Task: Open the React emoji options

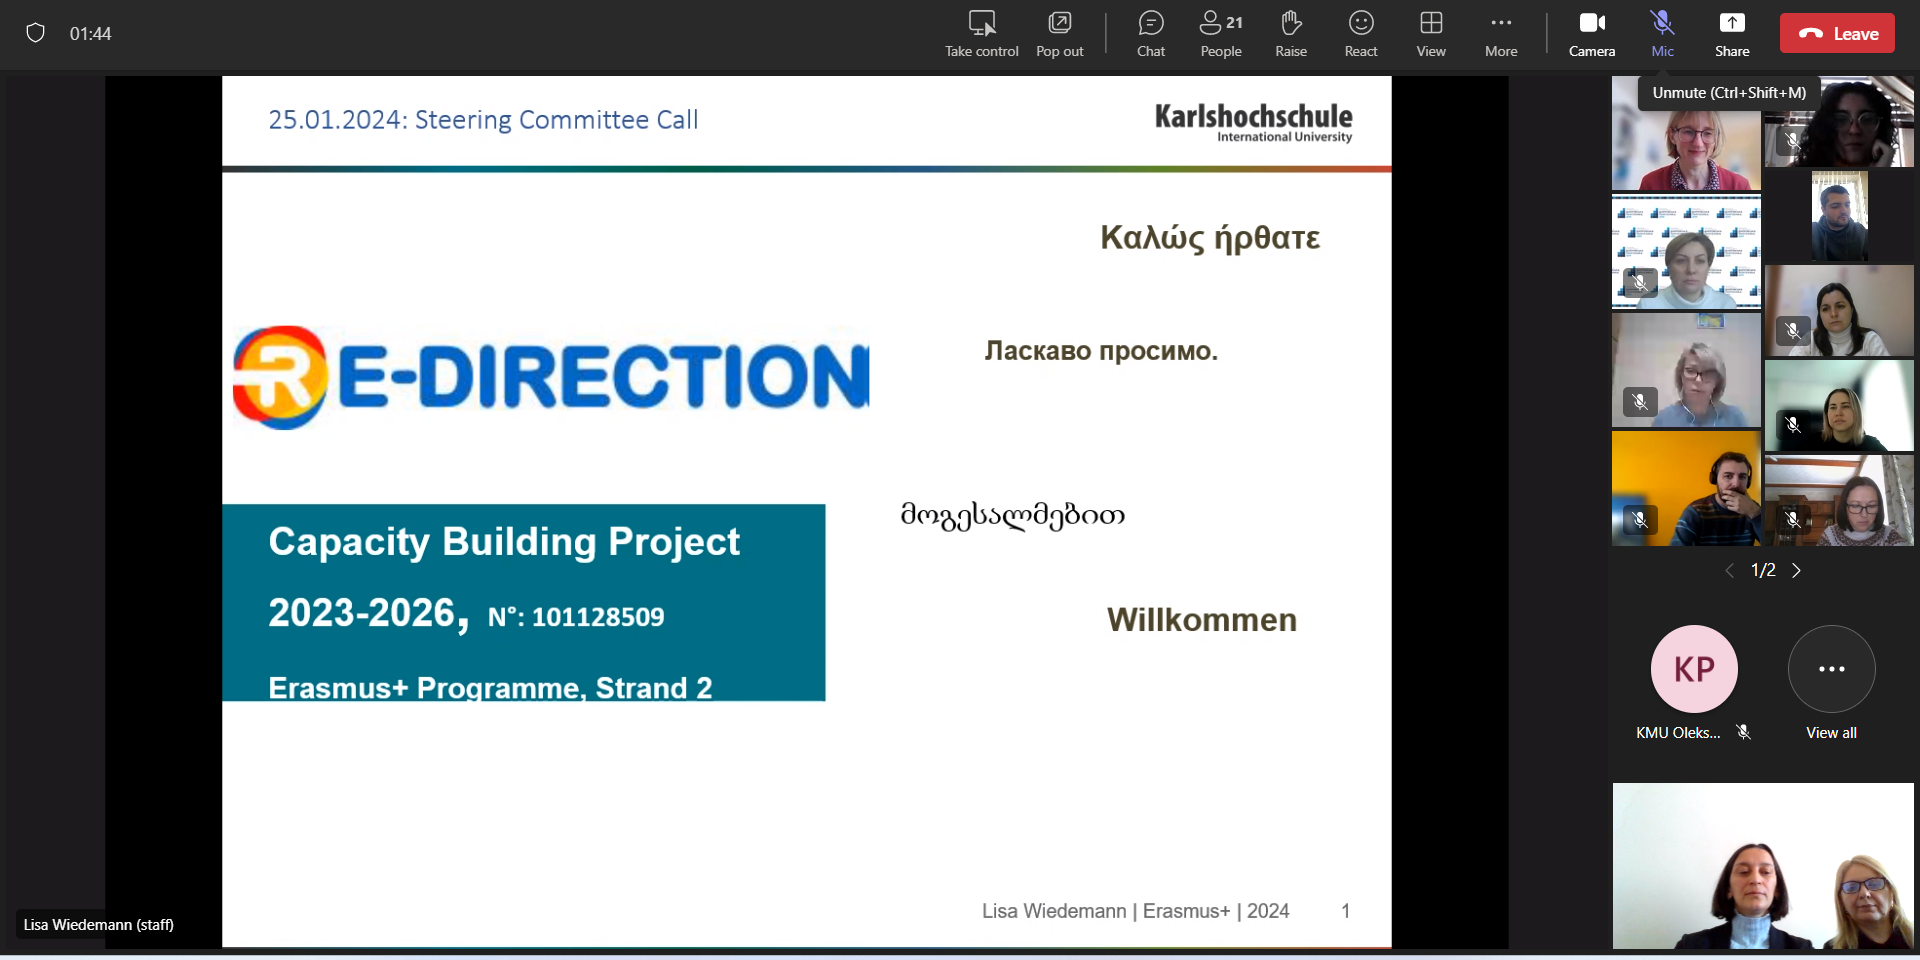Action: pos(1360,34)
